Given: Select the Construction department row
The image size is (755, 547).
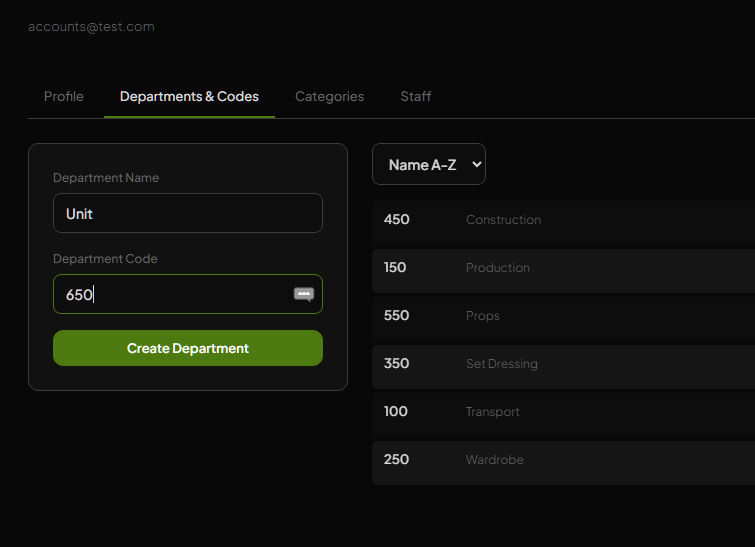Looking at the screenshot, I should (x=563, y=223).
